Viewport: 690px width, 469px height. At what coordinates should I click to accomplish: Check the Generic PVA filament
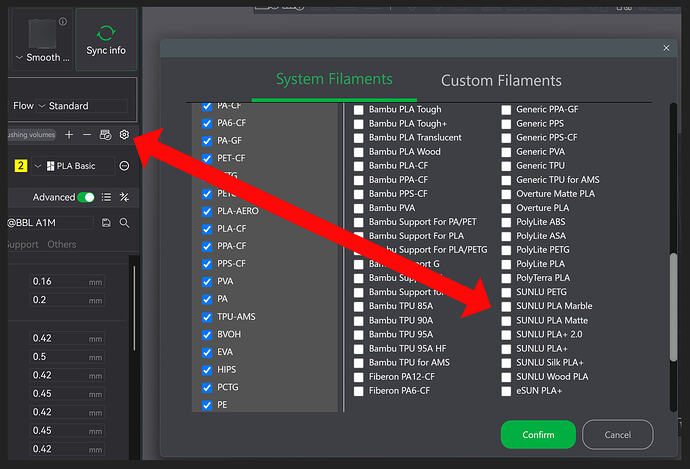pyautogui.click(x=506, y=152)
